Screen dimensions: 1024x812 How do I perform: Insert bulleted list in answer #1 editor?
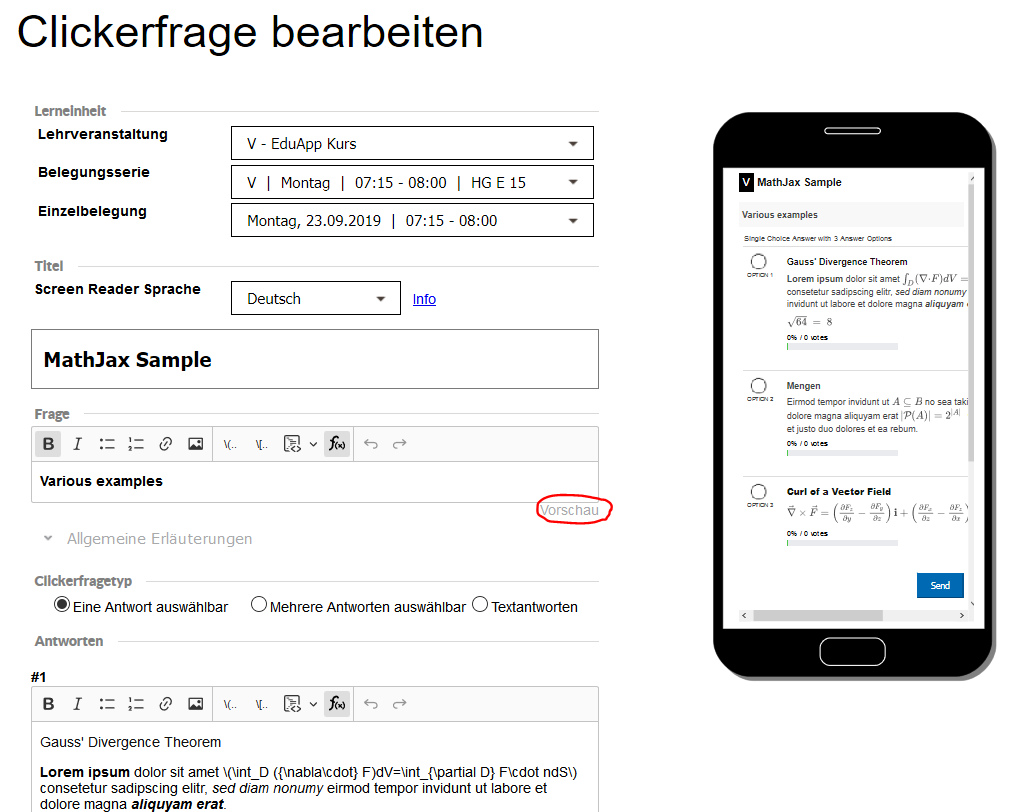pyautogui.click(x=106, y=704)
